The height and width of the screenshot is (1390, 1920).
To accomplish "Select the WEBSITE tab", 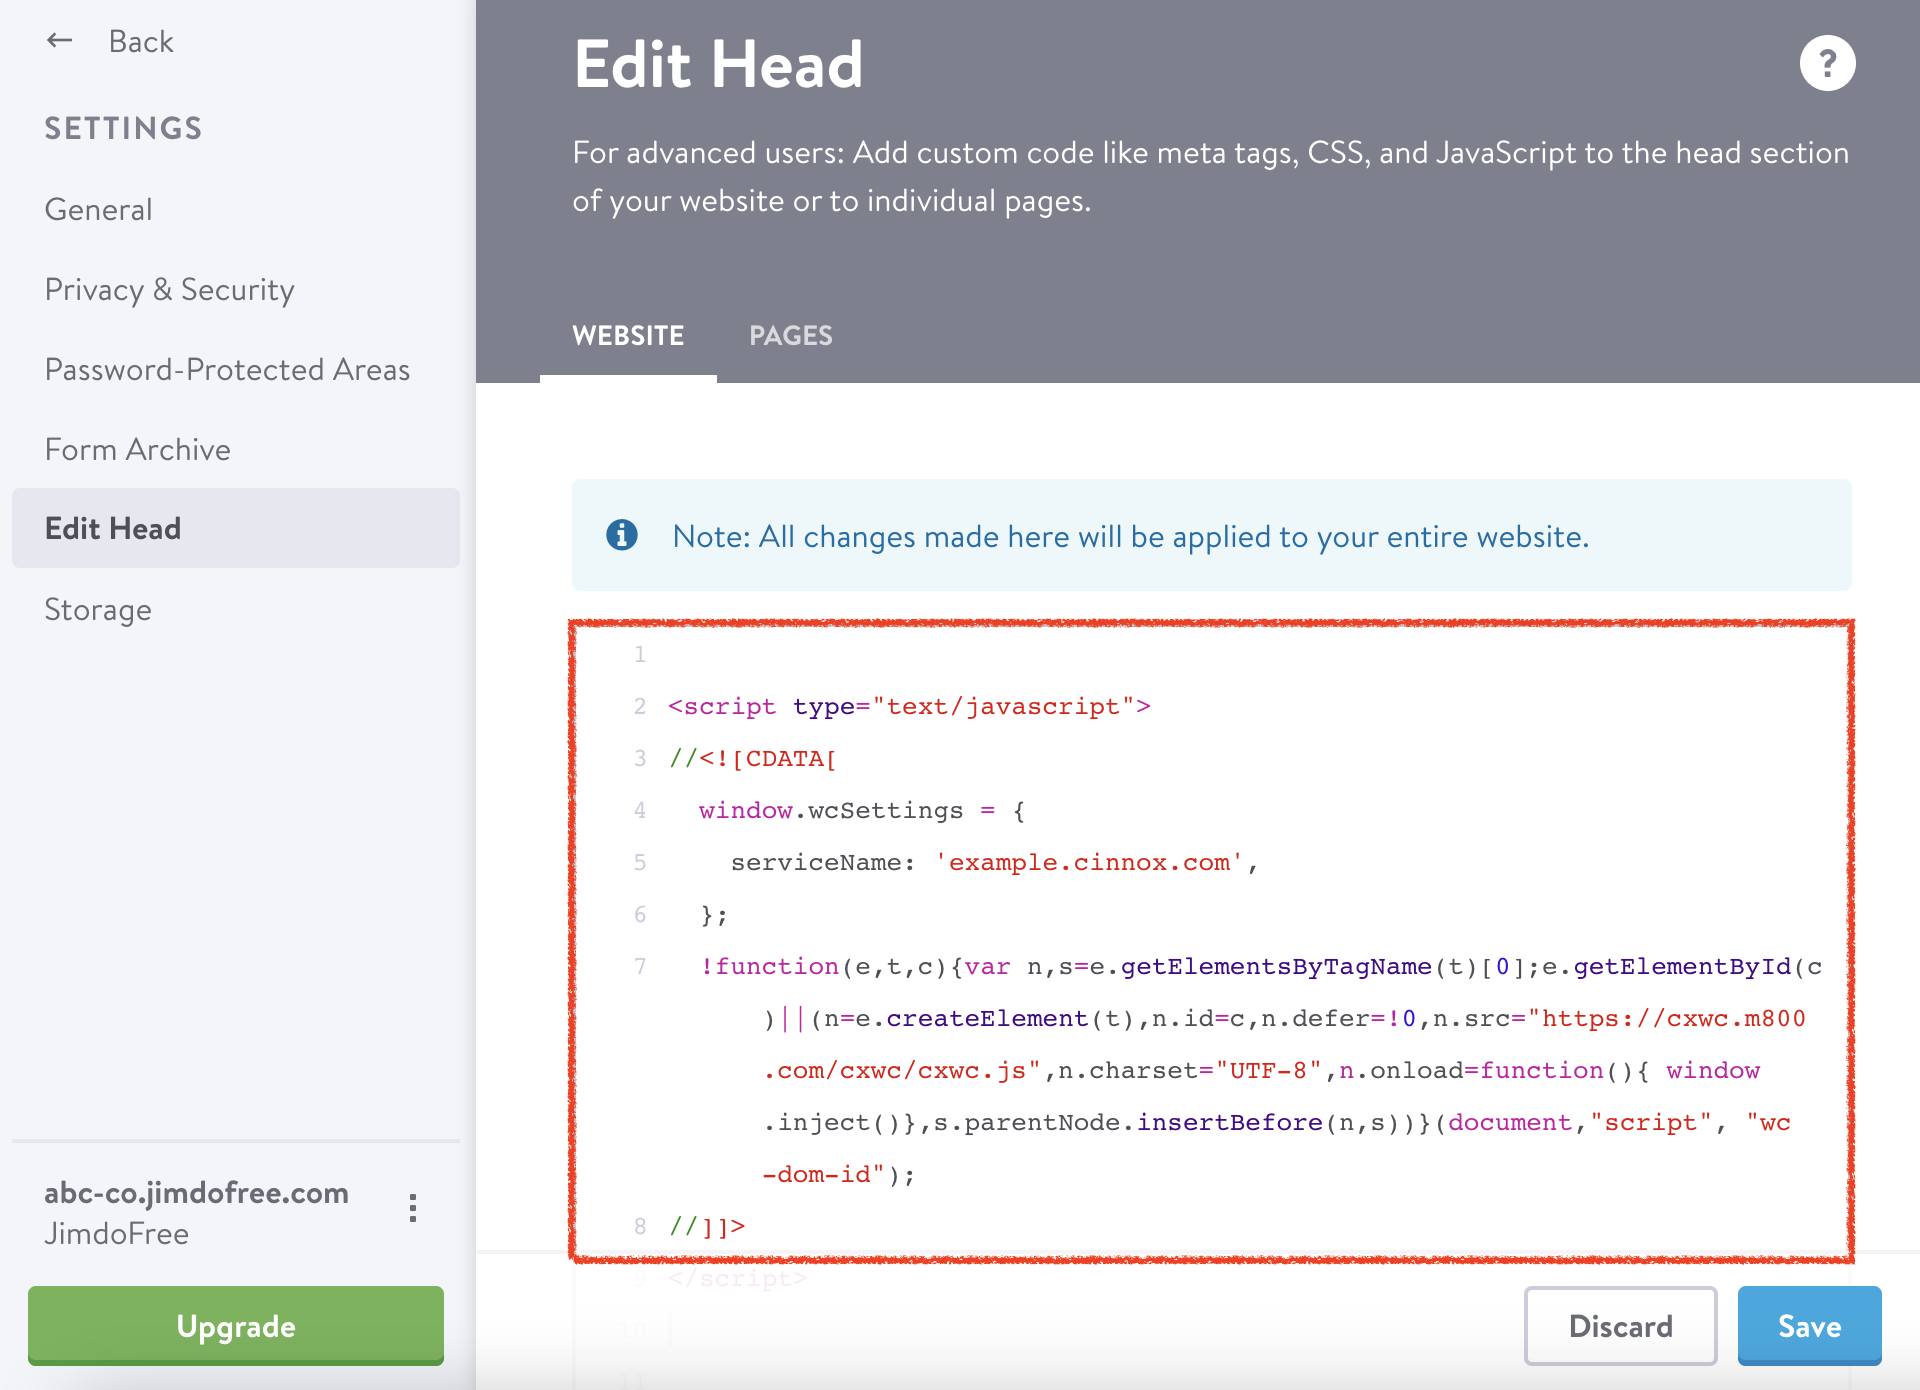I will coord(628,336).
